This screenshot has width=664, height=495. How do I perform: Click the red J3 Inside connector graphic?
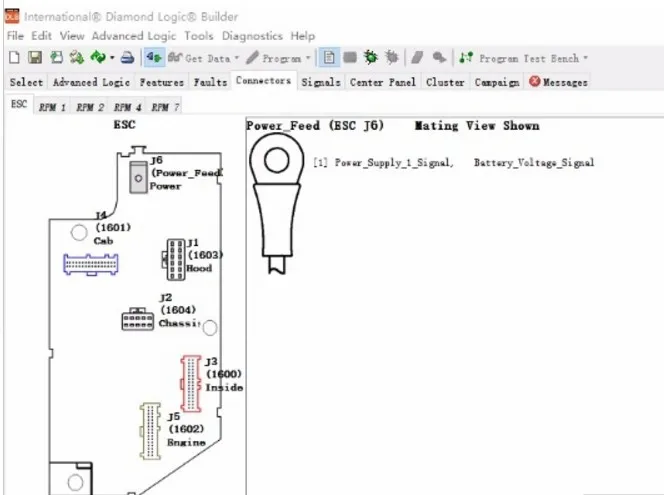pyautogui.click(x=191, y=384)
